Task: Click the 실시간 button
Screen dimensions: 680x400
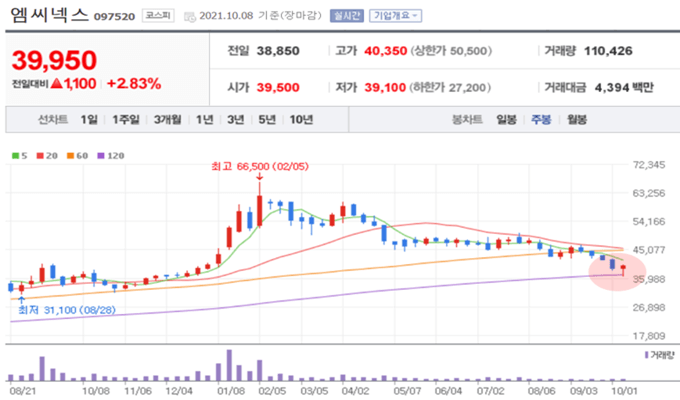Action: click(x=347, y=16)
